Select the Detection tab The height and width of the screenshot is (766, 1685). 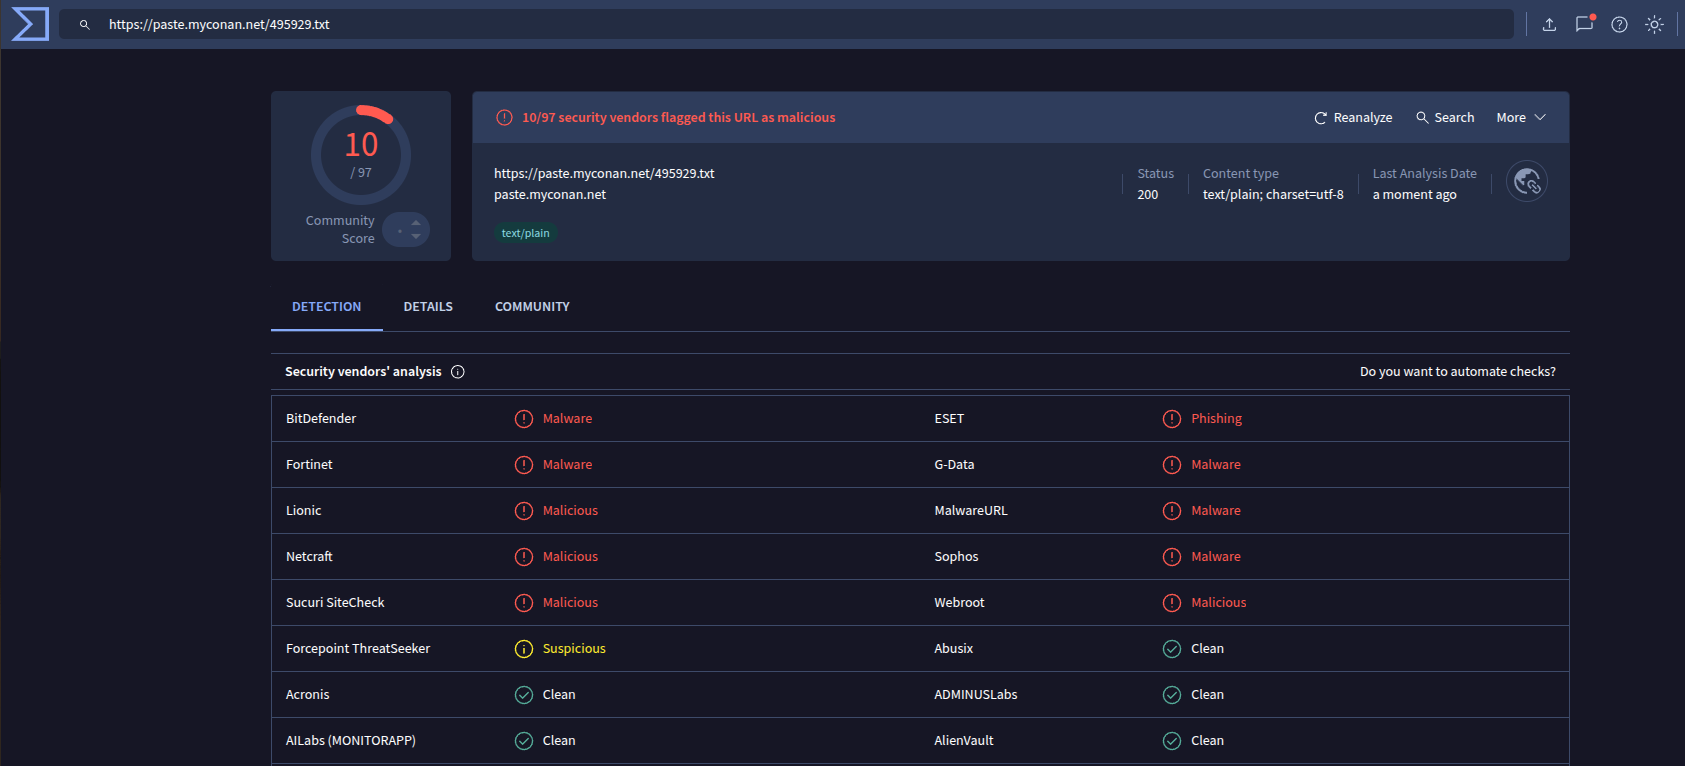[x=326, y=307]
